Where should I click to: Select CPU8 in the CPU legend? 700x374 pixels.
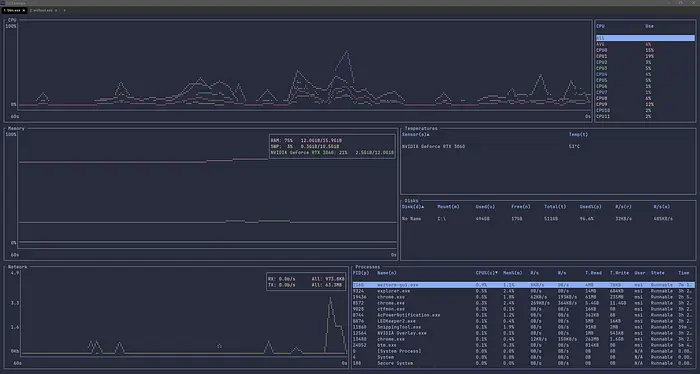tap(645, 99)
